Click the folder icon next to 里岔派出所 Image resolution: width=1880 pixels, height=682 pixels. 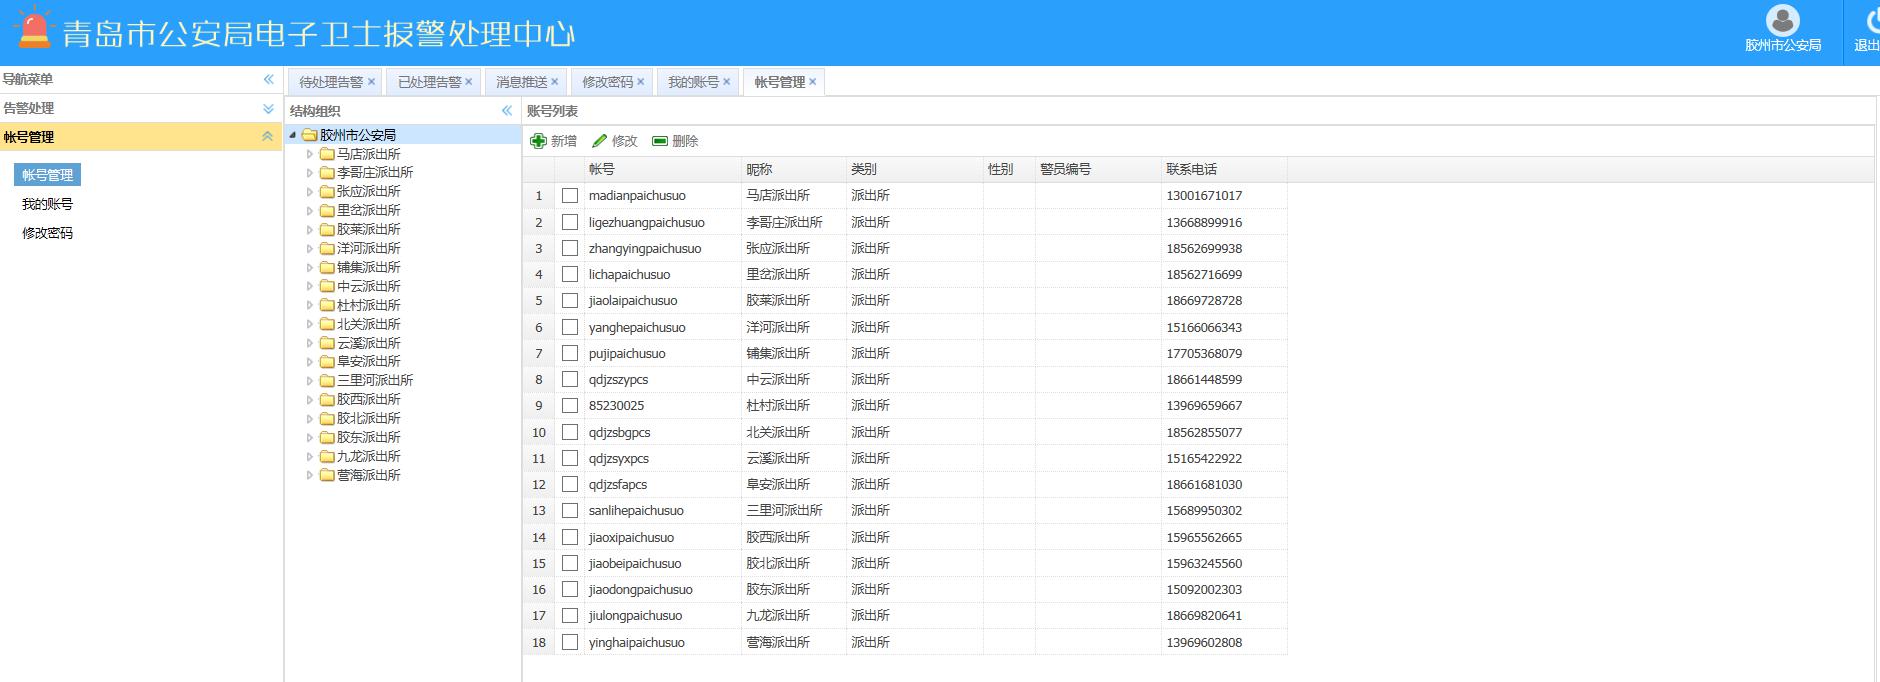327,211
